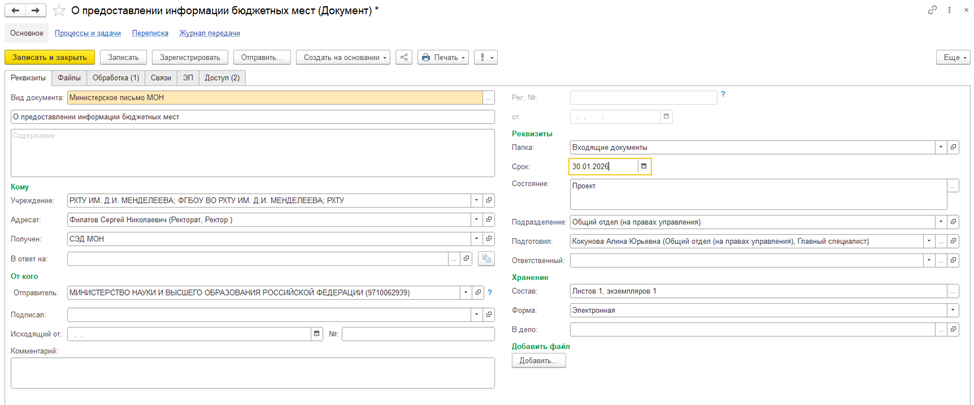Open the Процессы и задачи link

coord(88,33)
